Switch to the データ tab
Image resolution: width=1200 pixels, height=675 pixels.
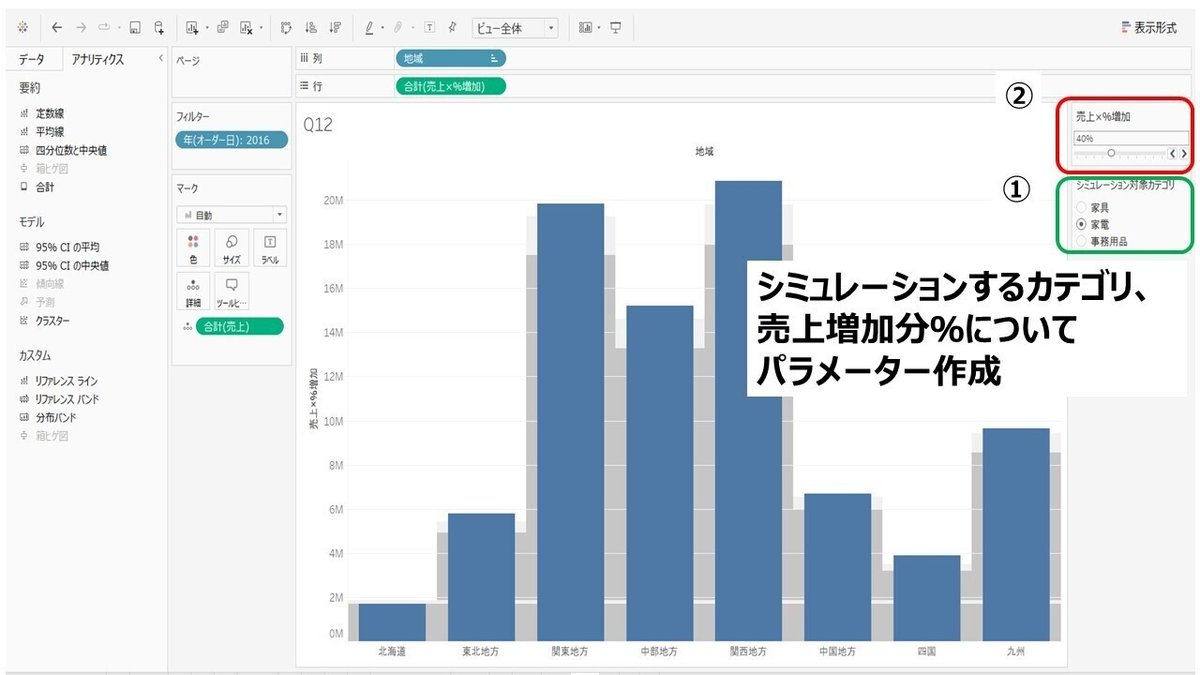coord(33,59)
